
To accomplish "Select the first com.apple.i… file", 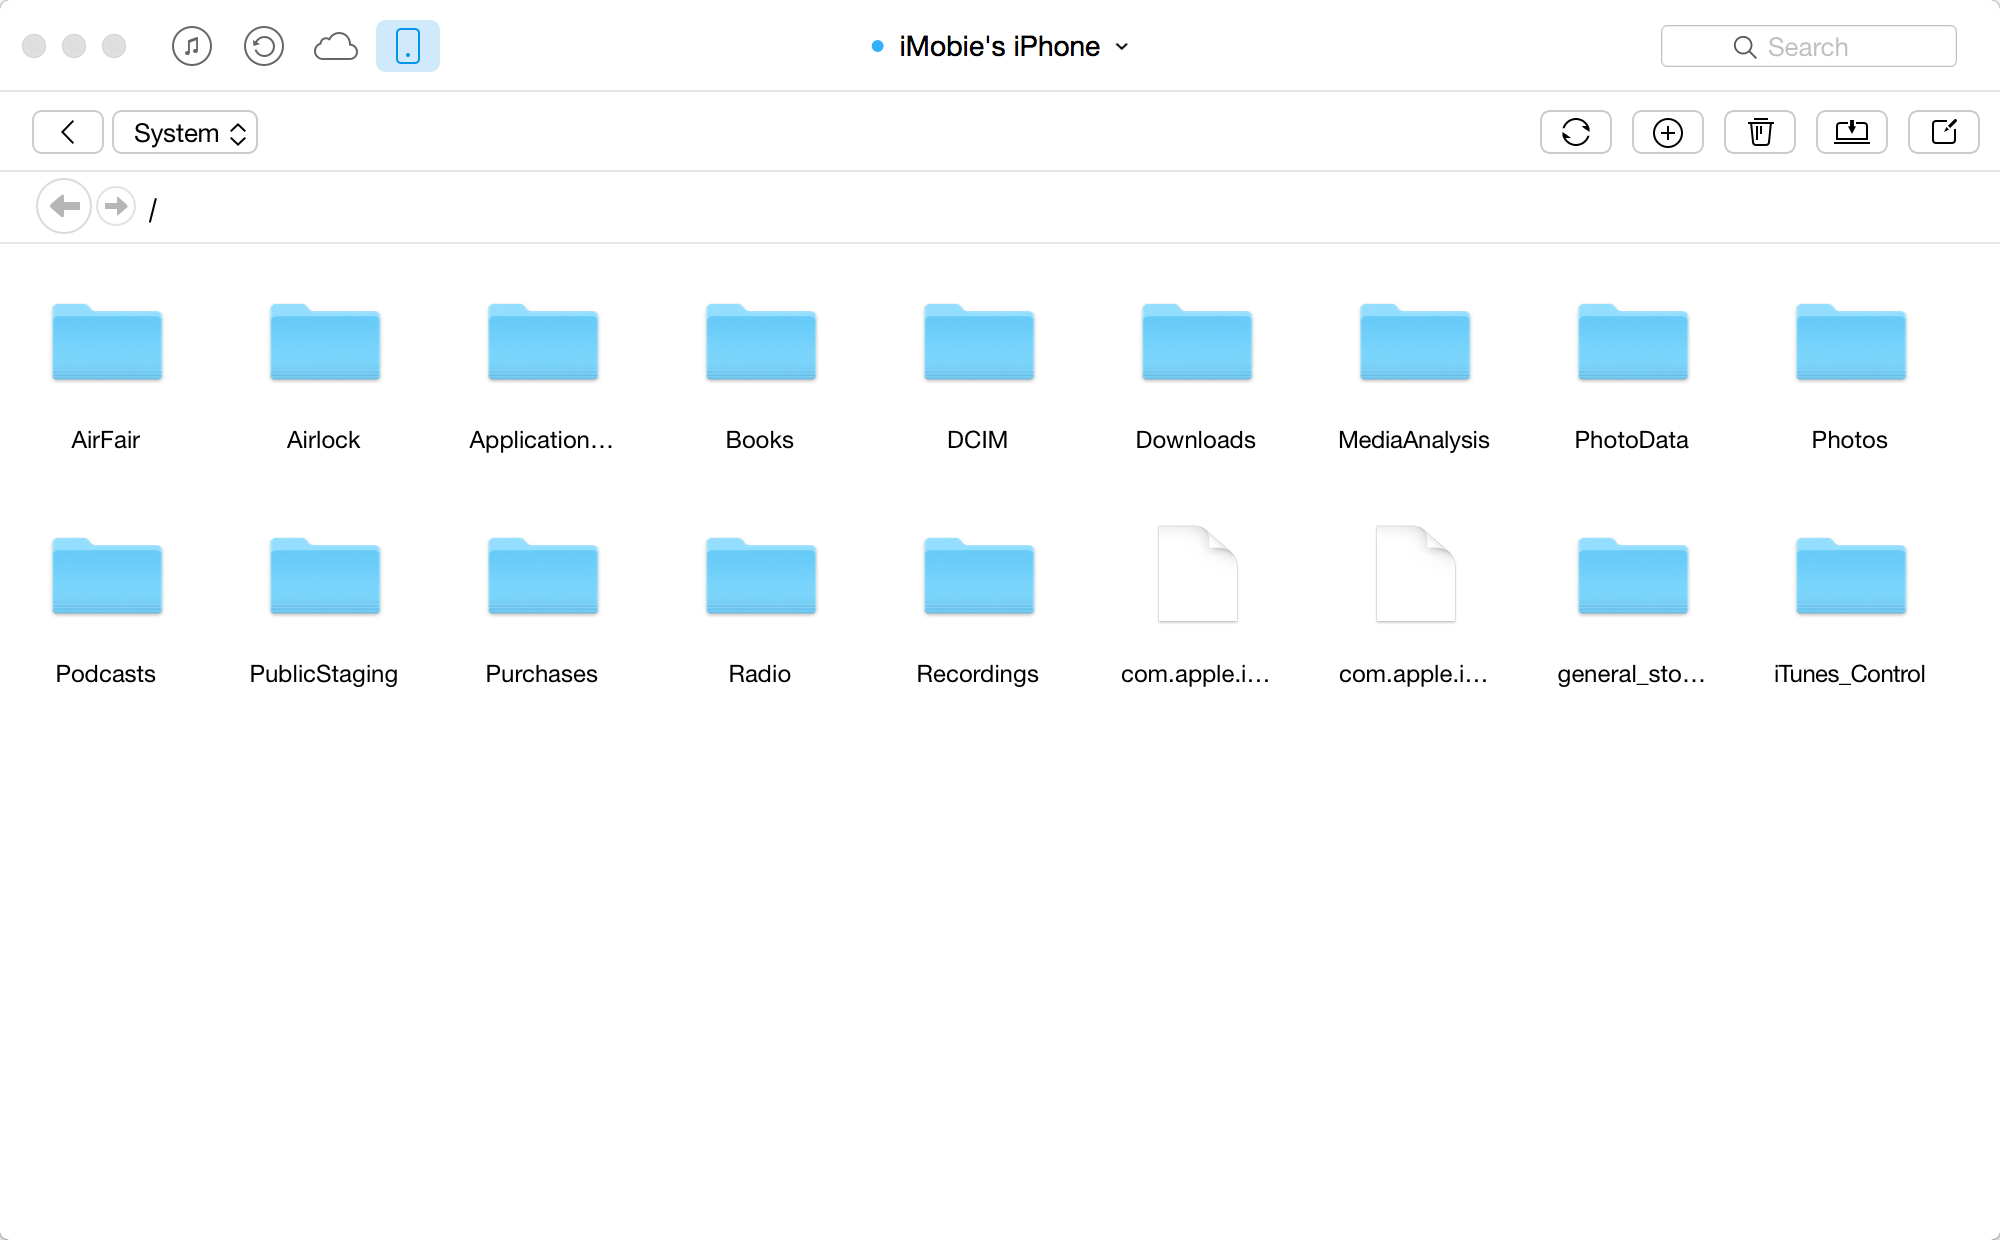I will click(1196, 575).
